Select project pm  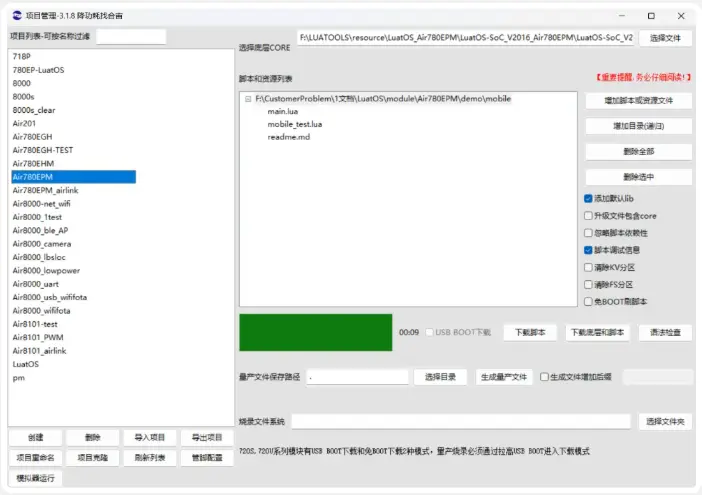pos(19,378)
